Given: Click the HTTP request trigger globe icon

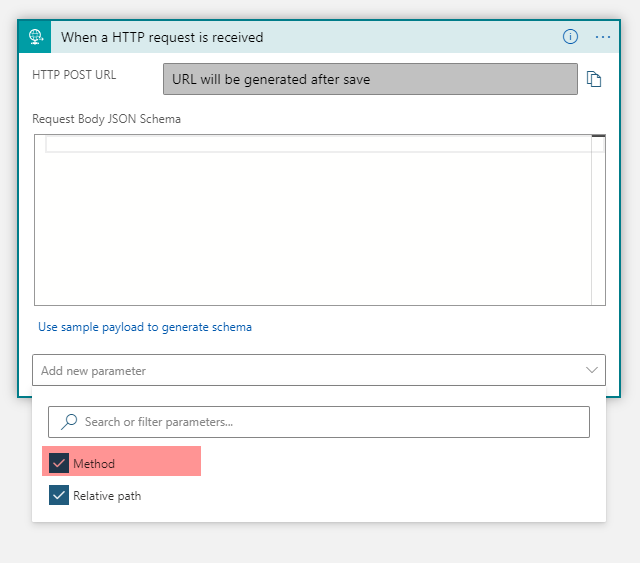Looking at the screenshot, I should [x=35, y=37].
